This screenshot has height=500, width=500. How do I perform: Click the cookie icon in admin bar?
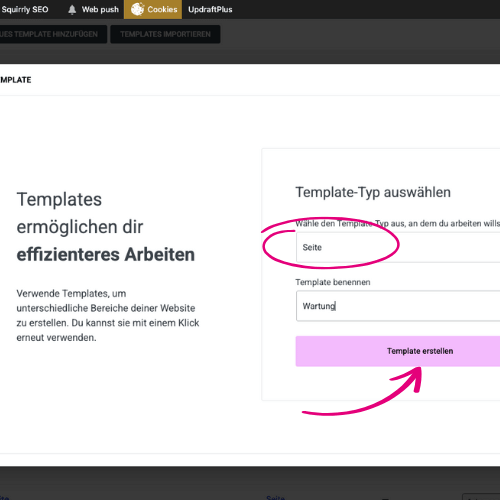[137, 9]
